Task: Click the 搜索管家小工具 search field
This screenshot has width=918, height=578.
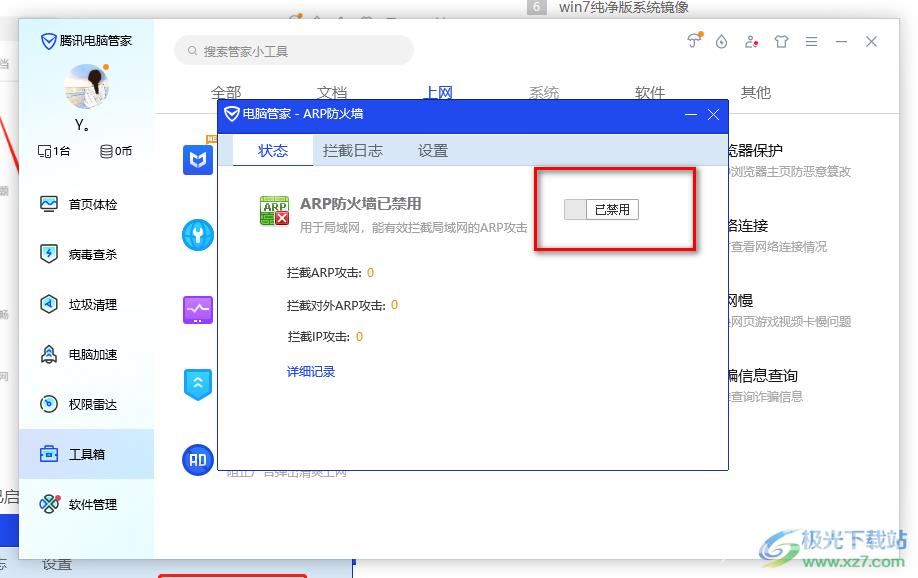Action: coord(294,51)
